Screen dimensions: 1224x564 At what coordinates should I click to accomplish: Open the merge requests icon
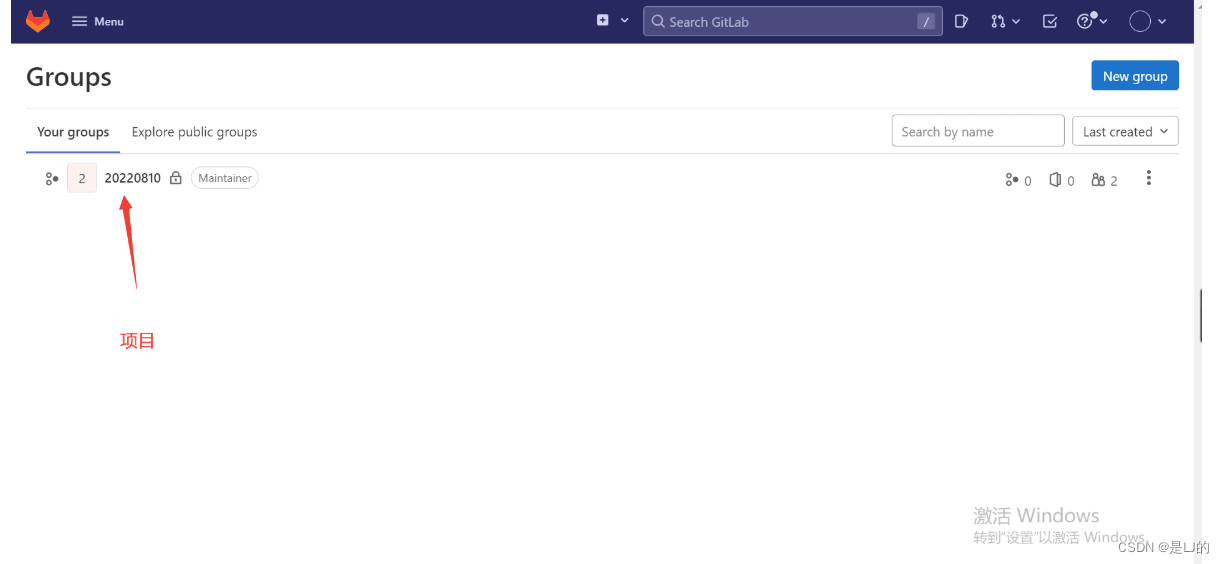click(x=998, y=21)
